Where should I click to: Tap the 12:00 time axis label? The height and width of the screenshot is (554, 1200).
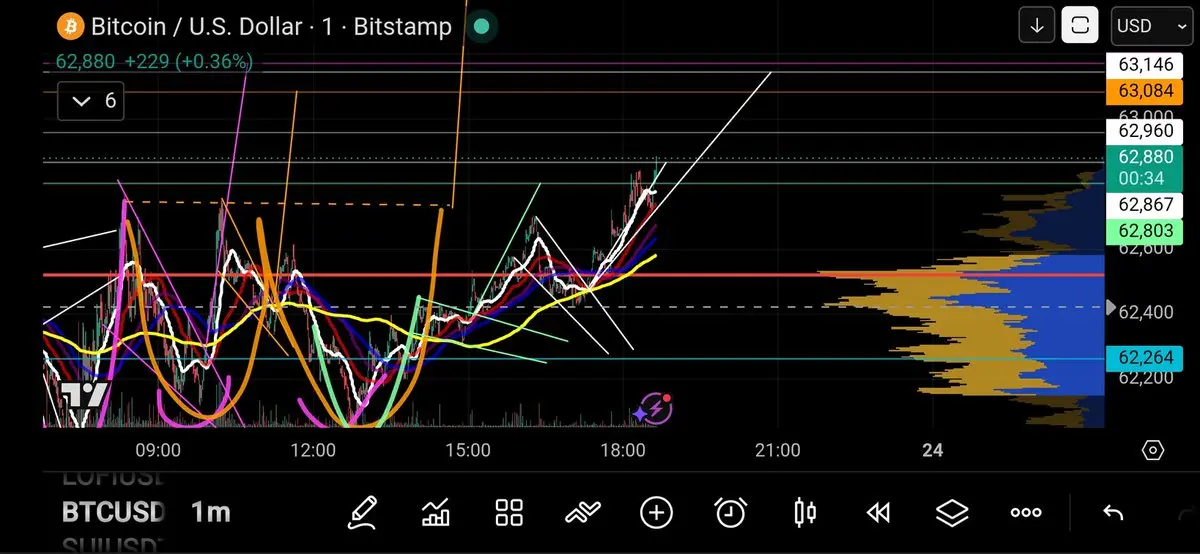(x=313, y=451)
